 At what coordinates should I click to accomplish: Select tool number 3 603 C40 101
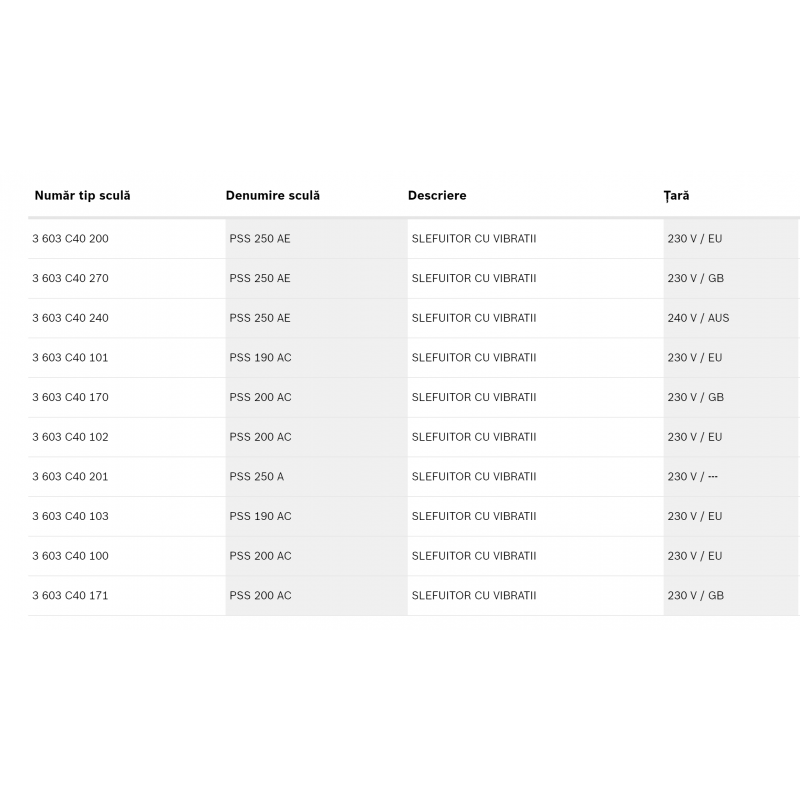click(x=70, y=358)
